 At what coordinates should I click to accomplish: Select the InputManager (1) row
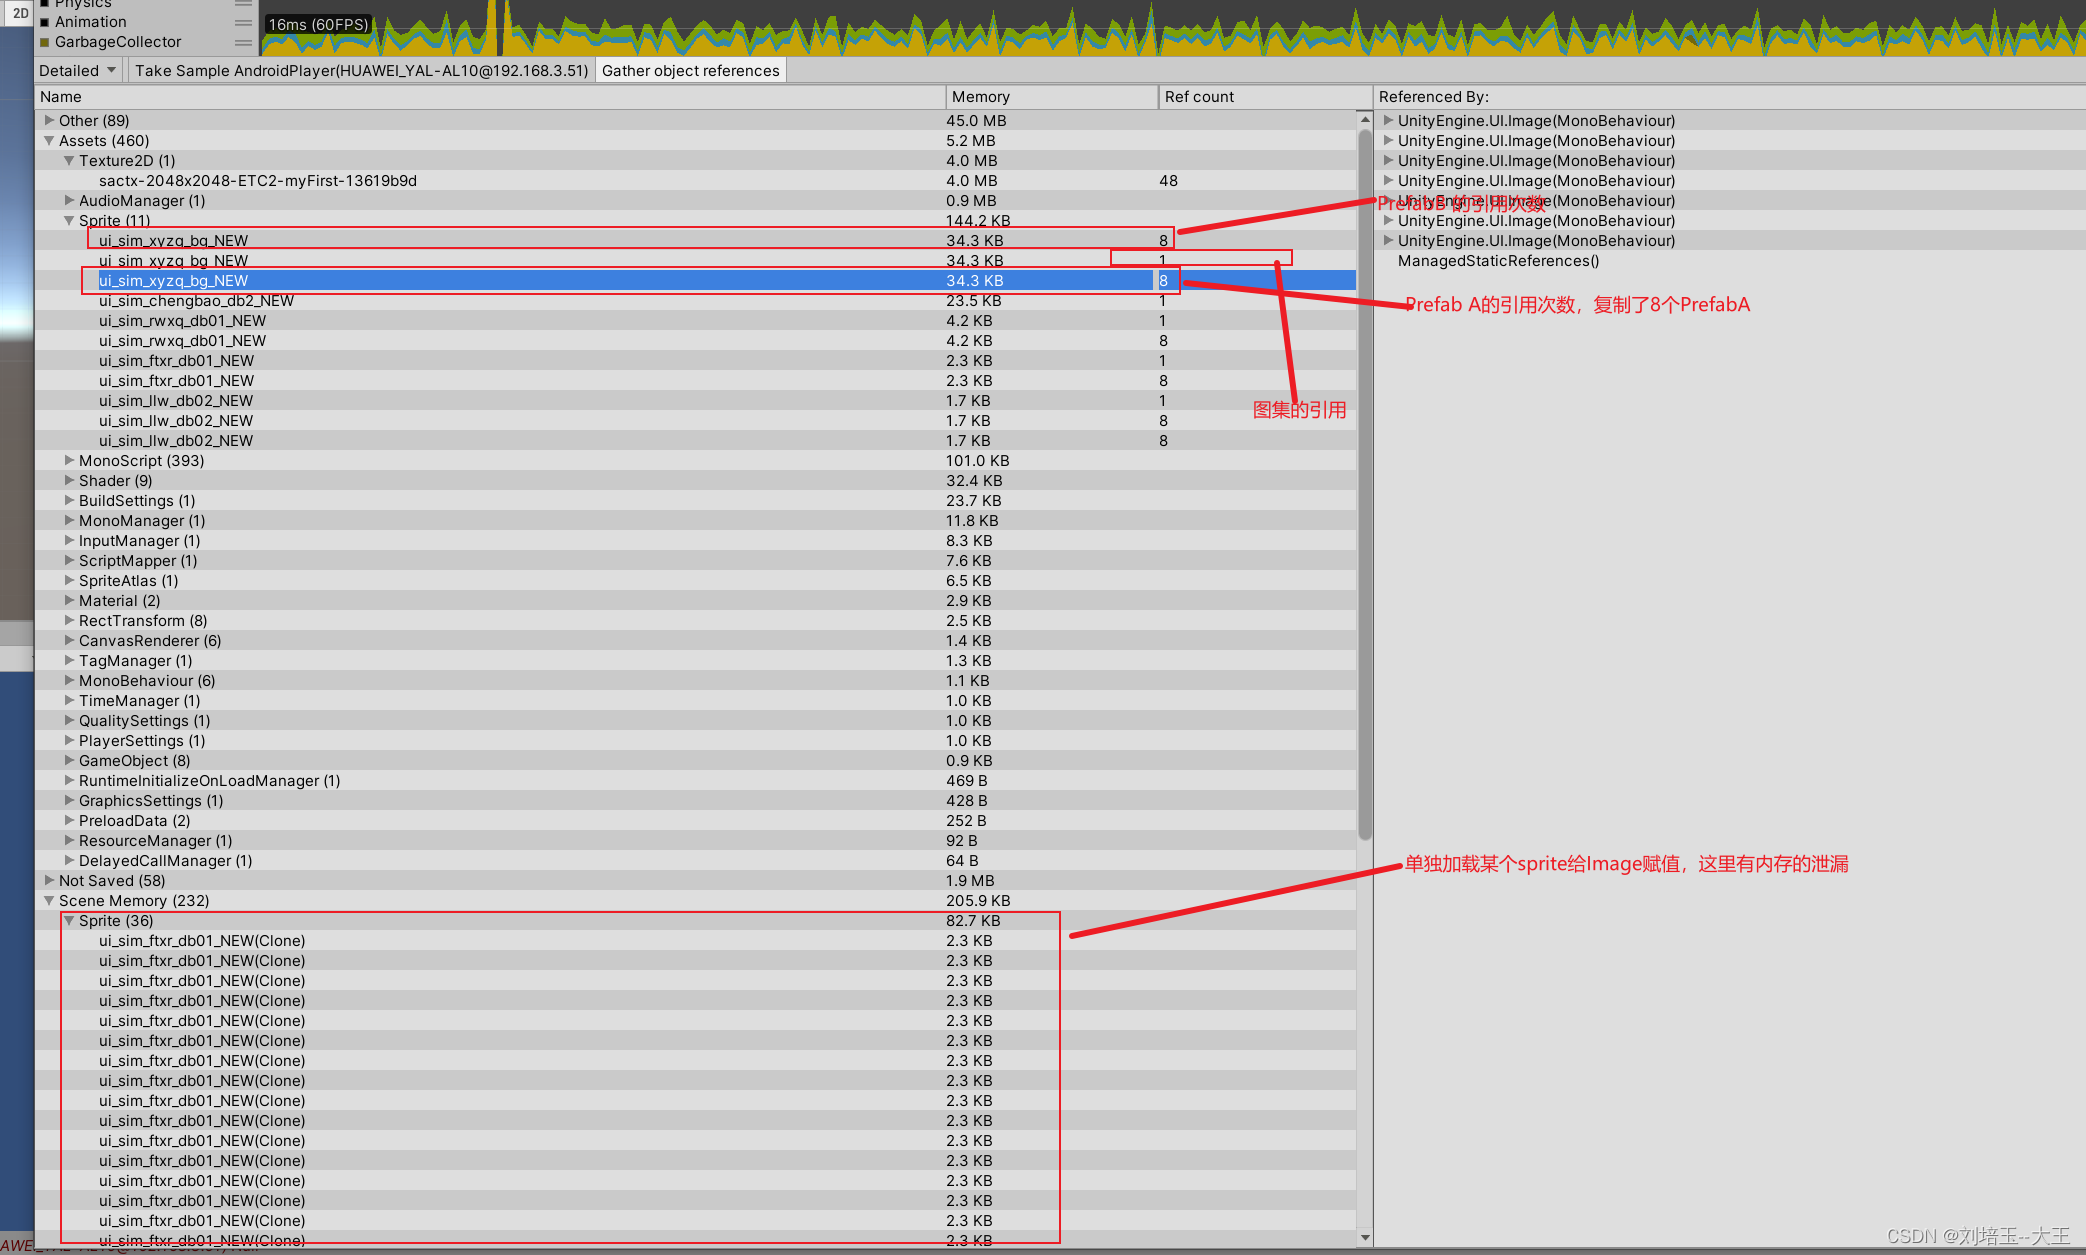click(695, 541)
